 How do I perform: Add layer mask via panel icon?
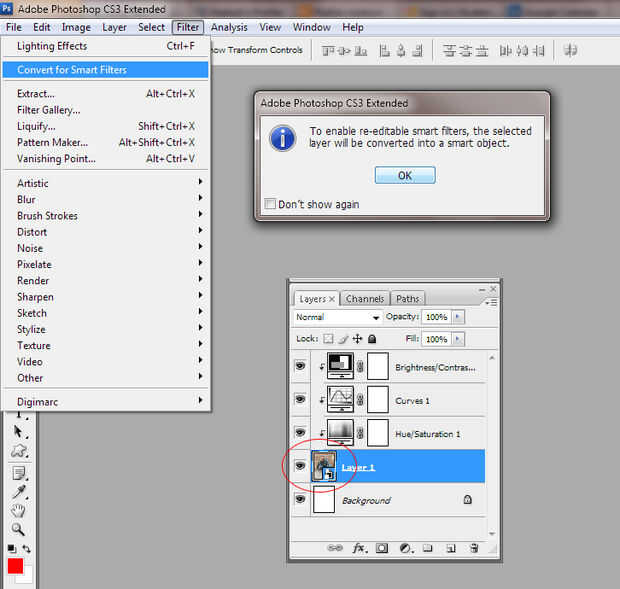[x=382, y=548]
